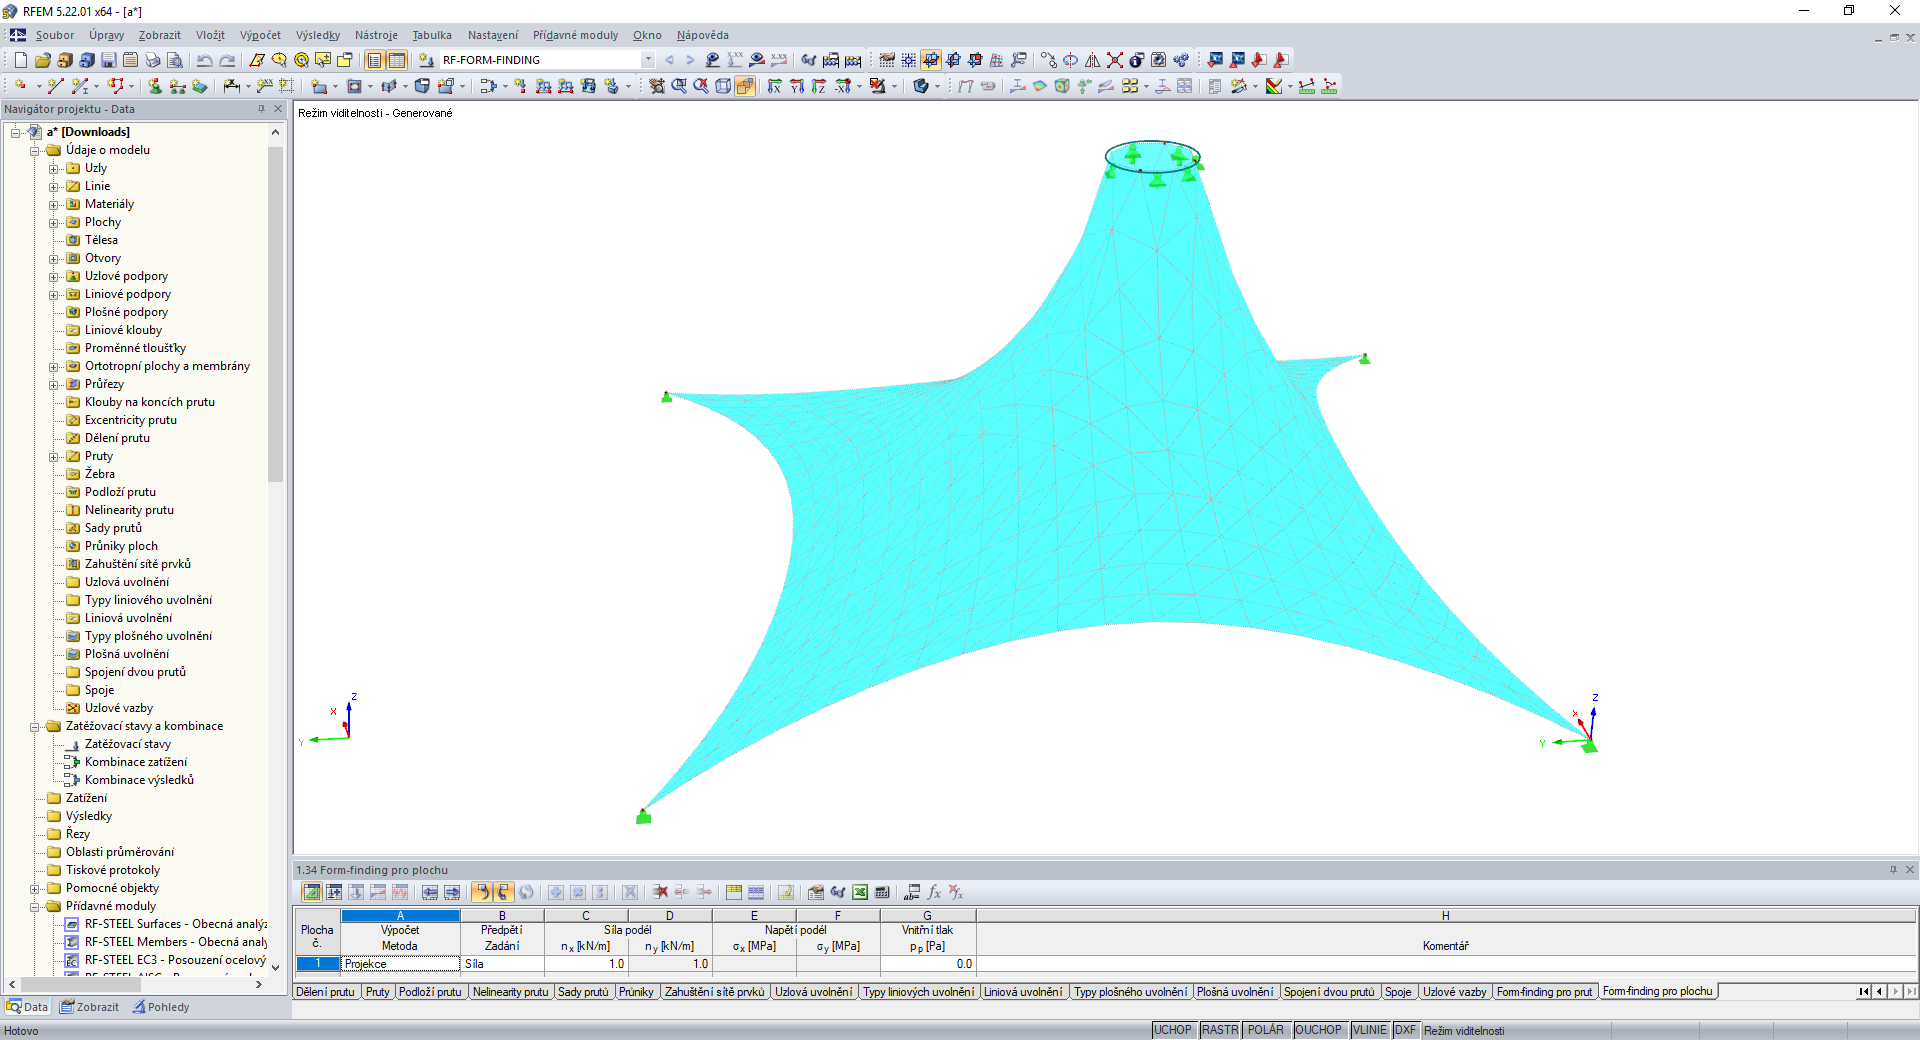1920x1040 pixels.
Task: Click the show results eye icon
Action: click(x=757, y=60)
